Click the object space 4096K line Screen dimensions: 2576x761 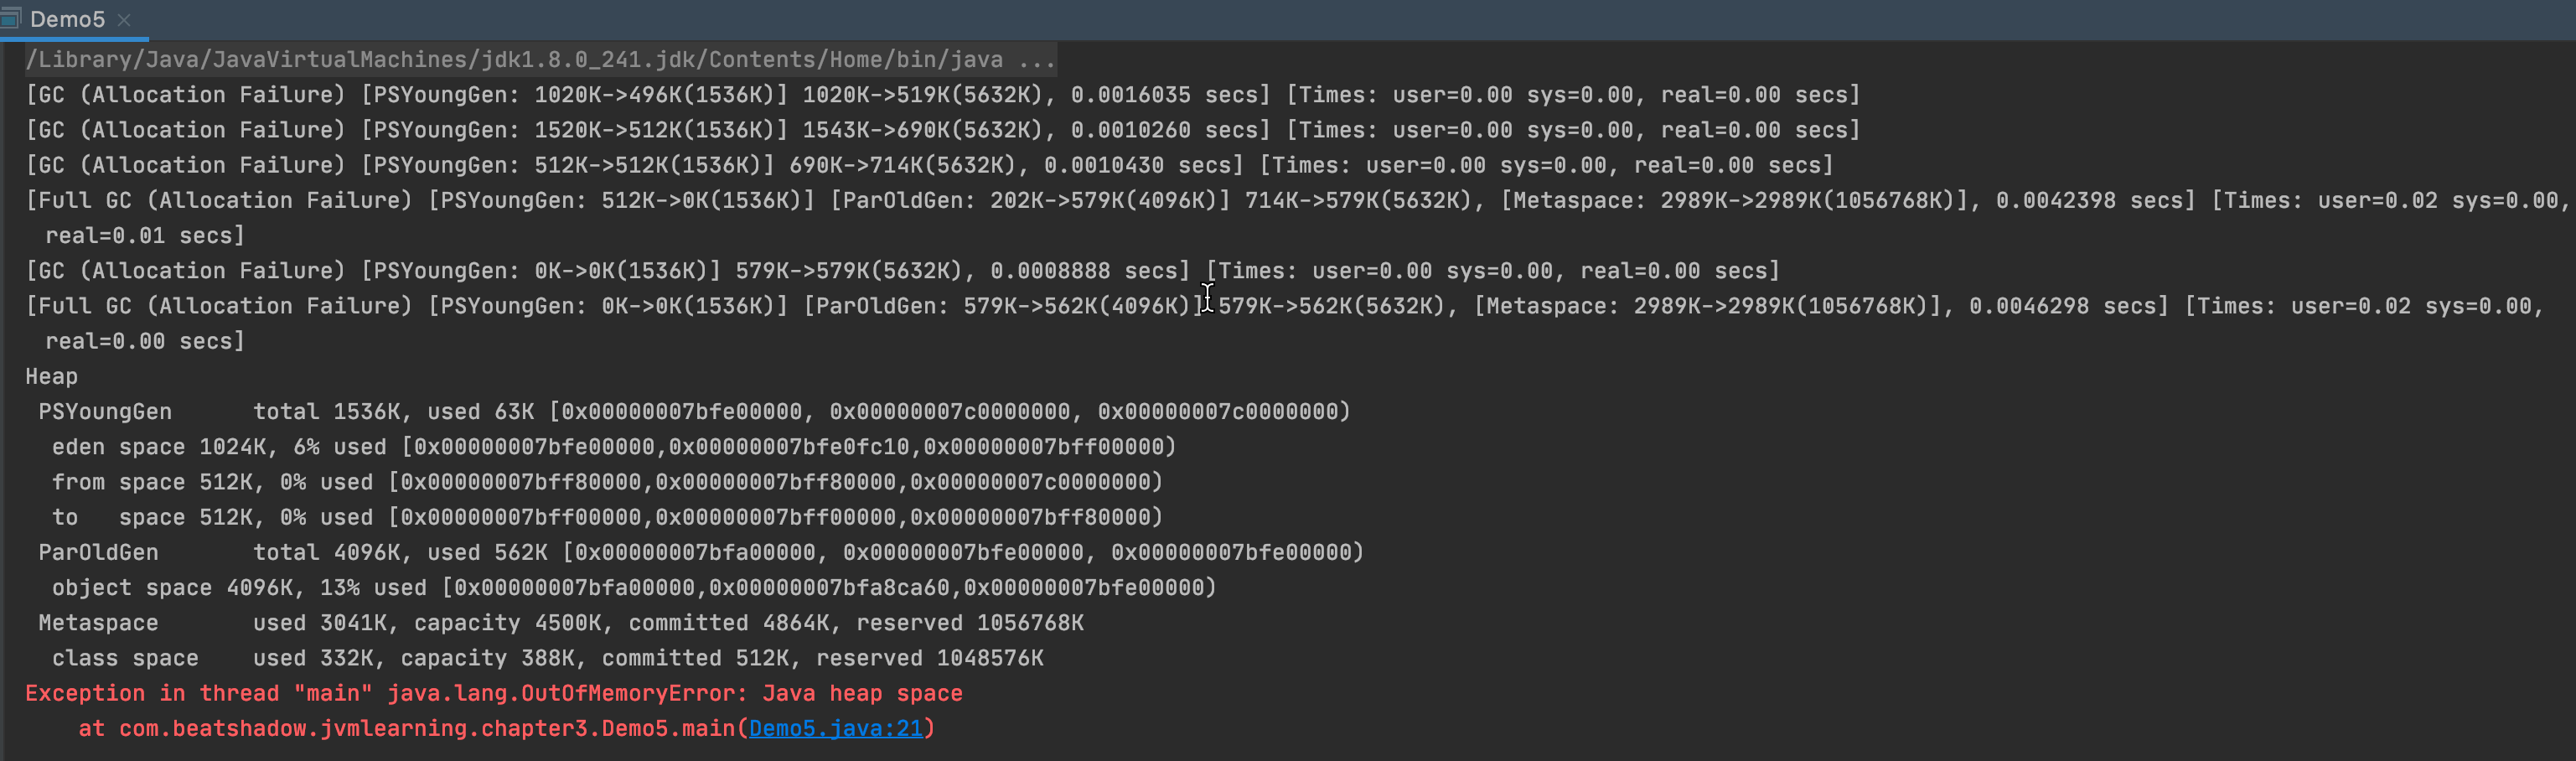tap(633, 588)
